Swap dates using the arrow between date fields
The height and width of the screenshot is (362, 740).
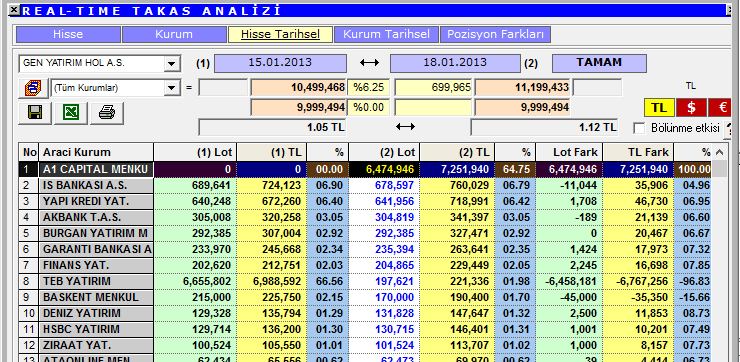click(x=369, y=63)
